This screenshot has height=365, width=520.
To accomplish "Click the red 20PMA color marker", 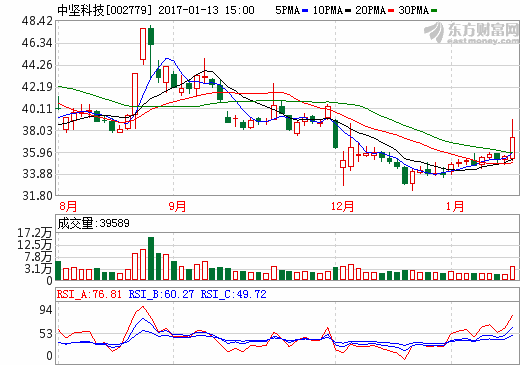I will click(x=391, y=11).
